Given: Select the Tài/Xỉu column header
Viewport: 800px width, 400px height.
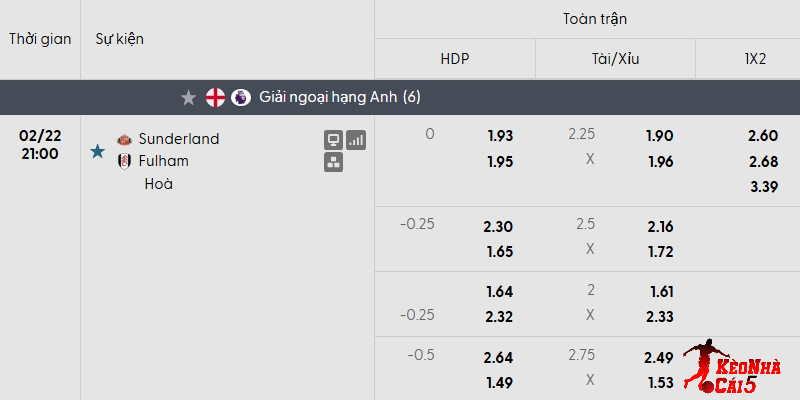Looking at the screenshot, I should click(x=615, y=59).
